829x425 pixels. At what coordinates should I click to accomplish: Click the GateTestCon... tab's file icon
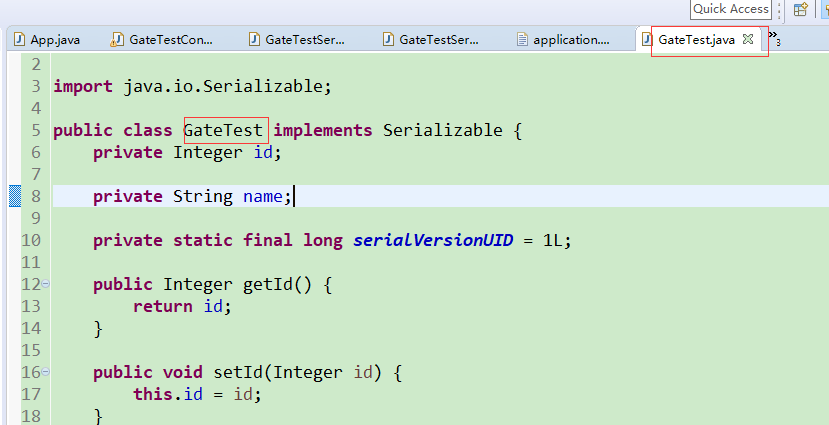point(118,40)
